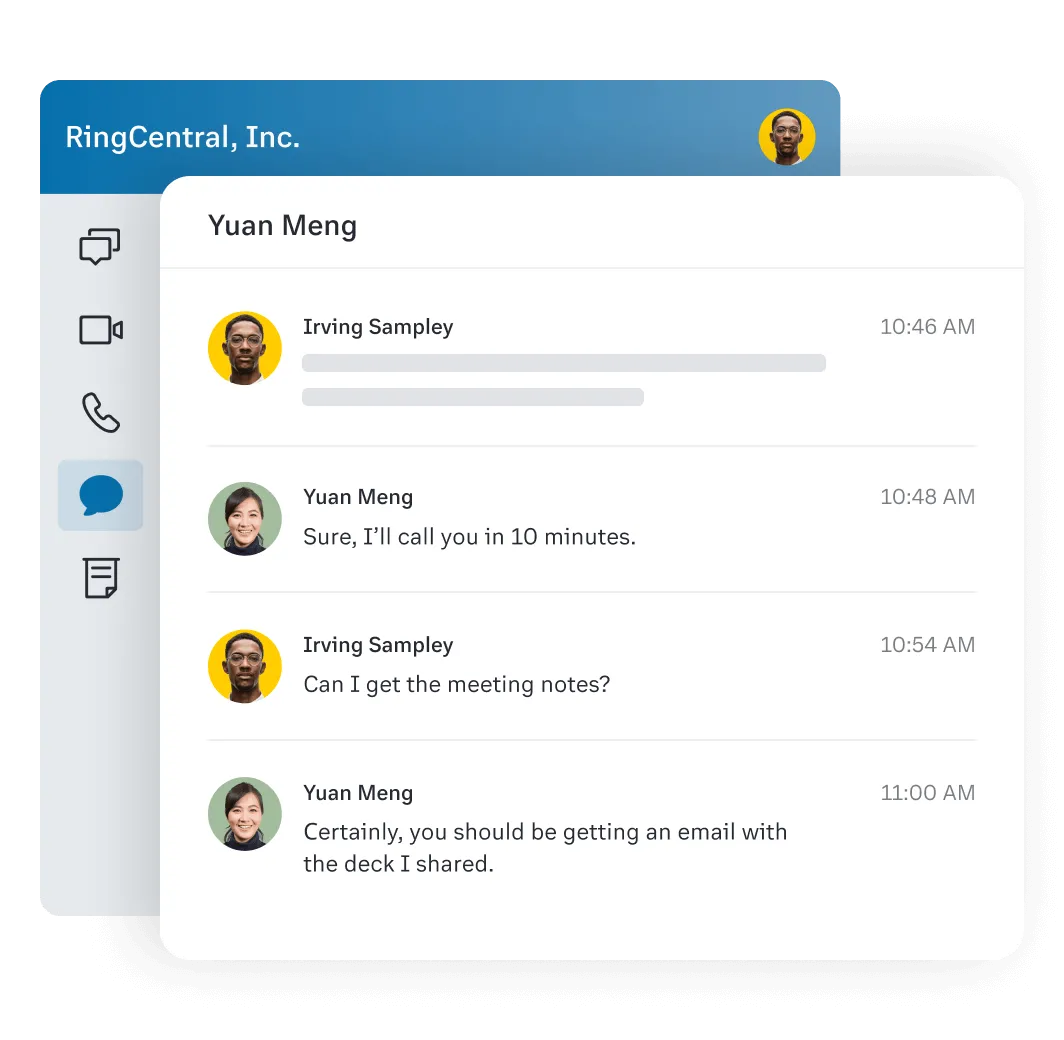Click the 11:00 AM timestamp

click(928, 793)
